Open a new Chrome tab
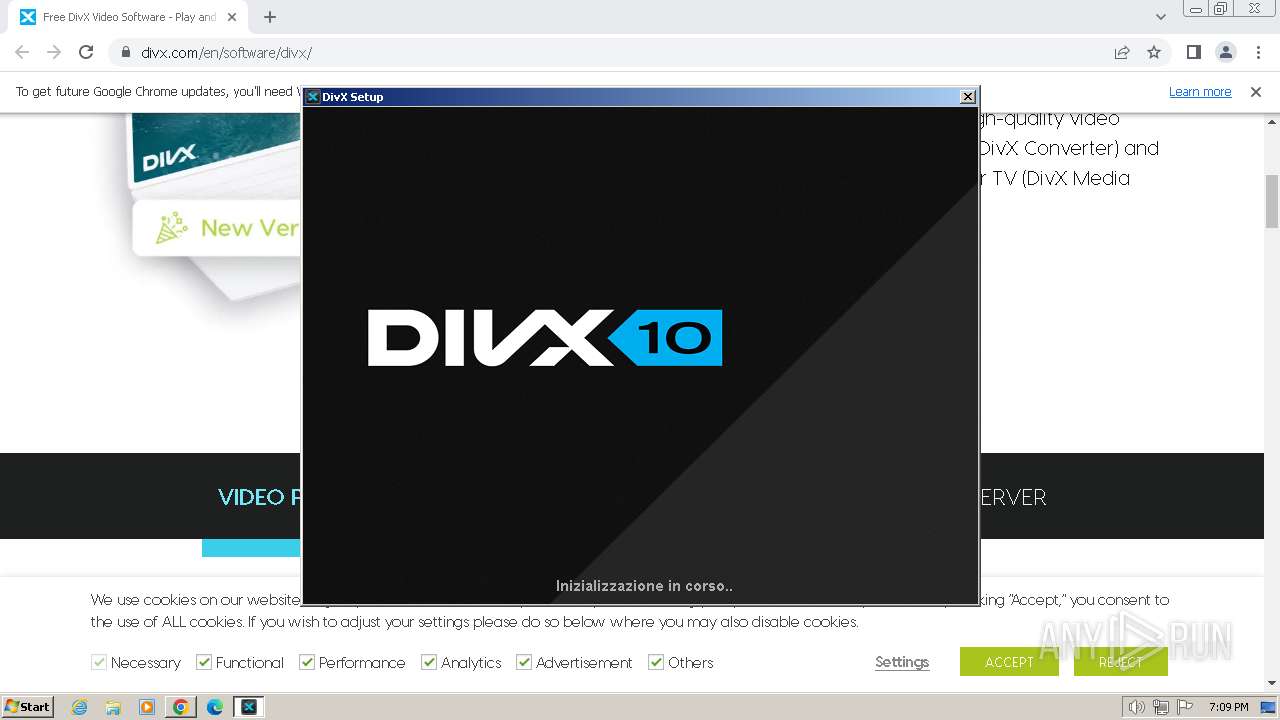The height and width of the screenshot is (720, 1280). point(270,17)
